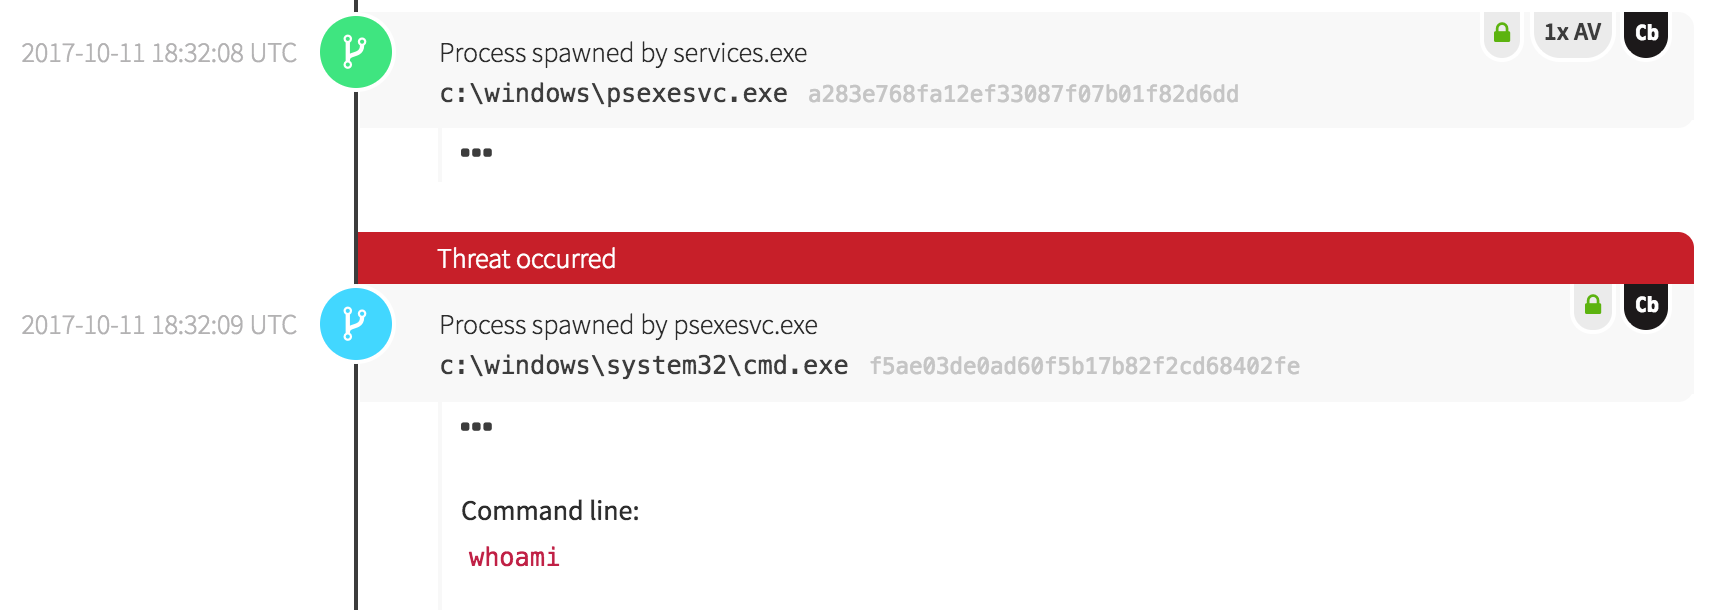Click the Command line label
This screenshot has width=1720, height=610.
click(x=550, y=511)
